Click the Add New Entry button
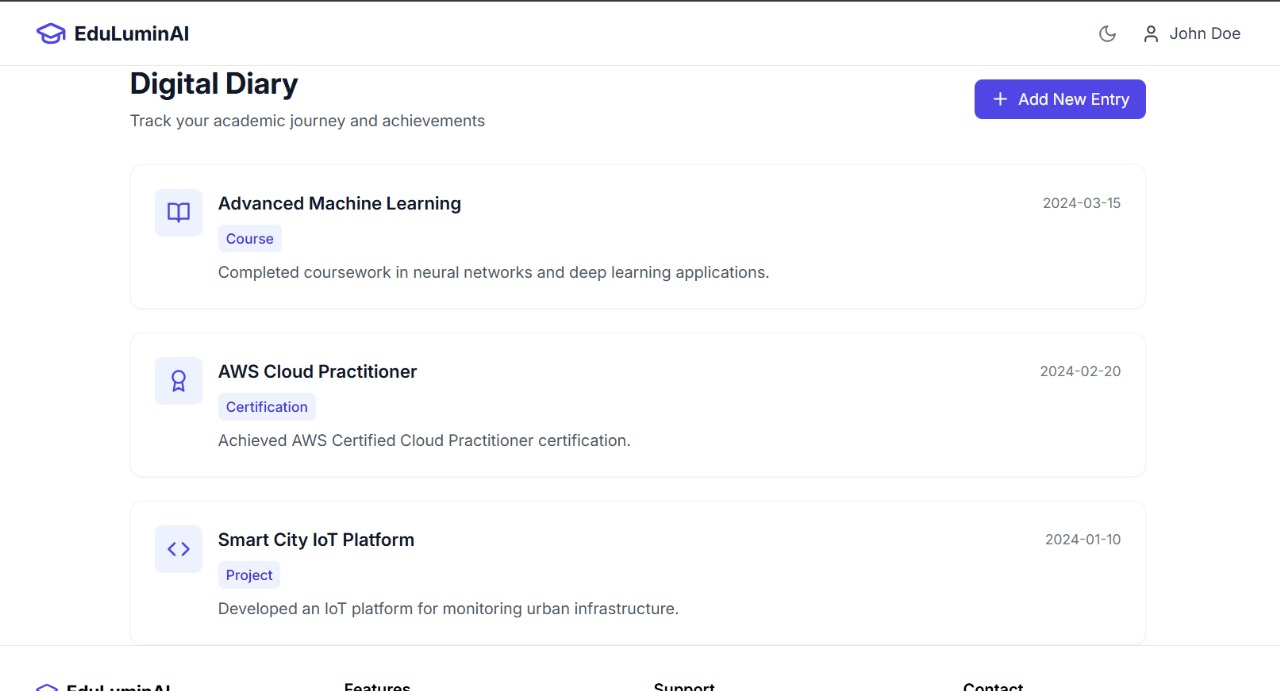 1060,99
